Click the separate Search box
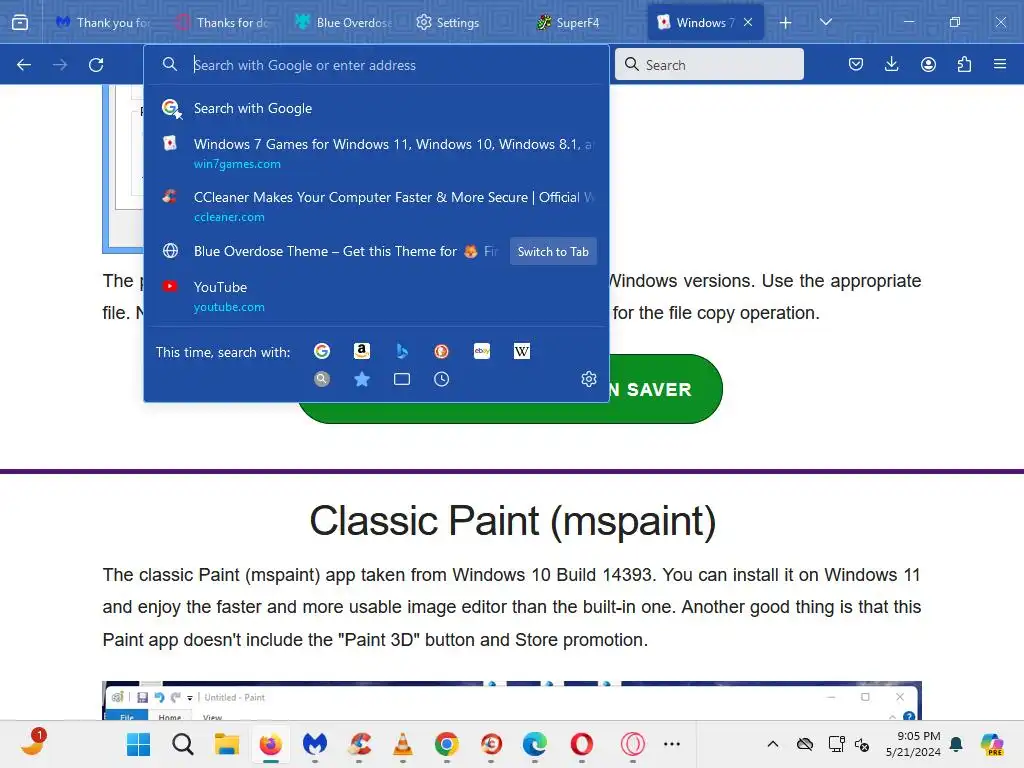This screenshot has height=768, width=1024. click(709, 64)
